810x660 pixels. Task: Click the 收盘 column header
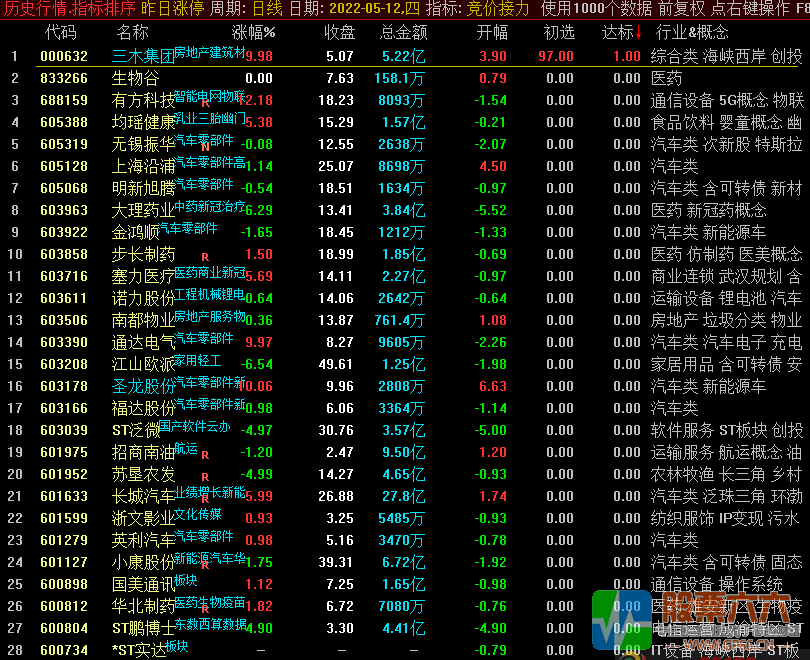tap(339, 33)
